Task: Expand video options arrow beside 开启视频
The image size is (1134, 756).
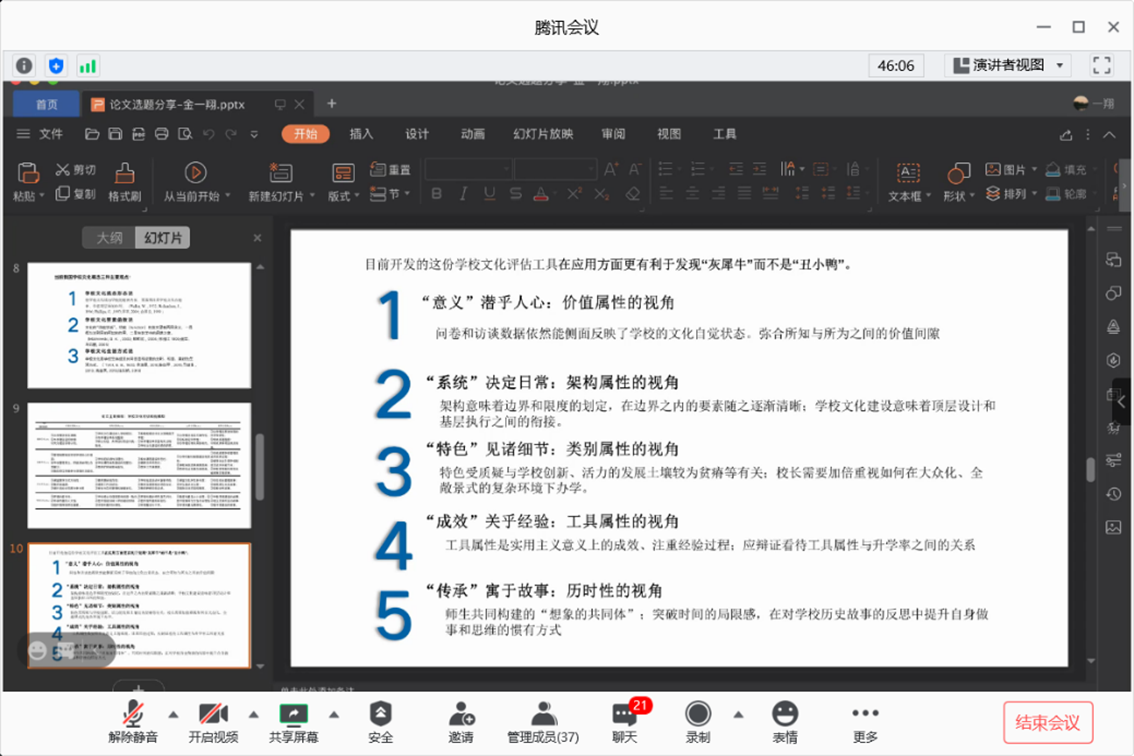Action: pos(253,714)
